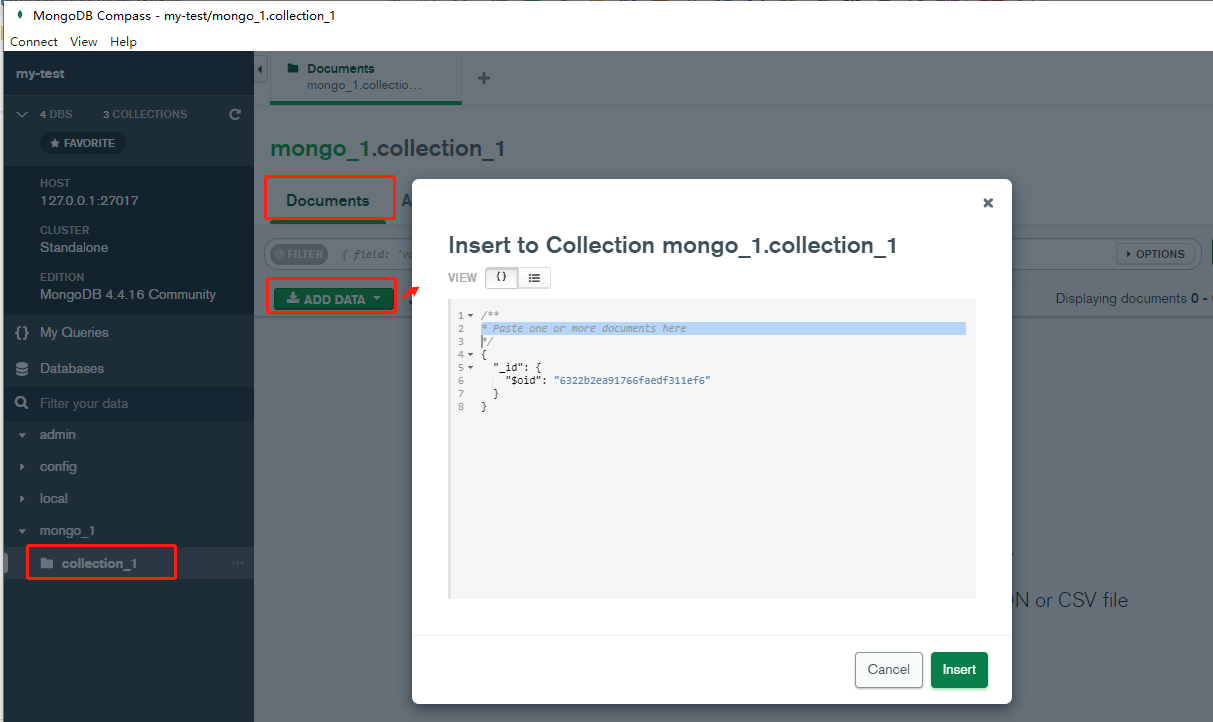Click the MongoDB Compass leaf icon in title bar
The width and height of the screenshot is (1213, 722).
tap(18, 15)
